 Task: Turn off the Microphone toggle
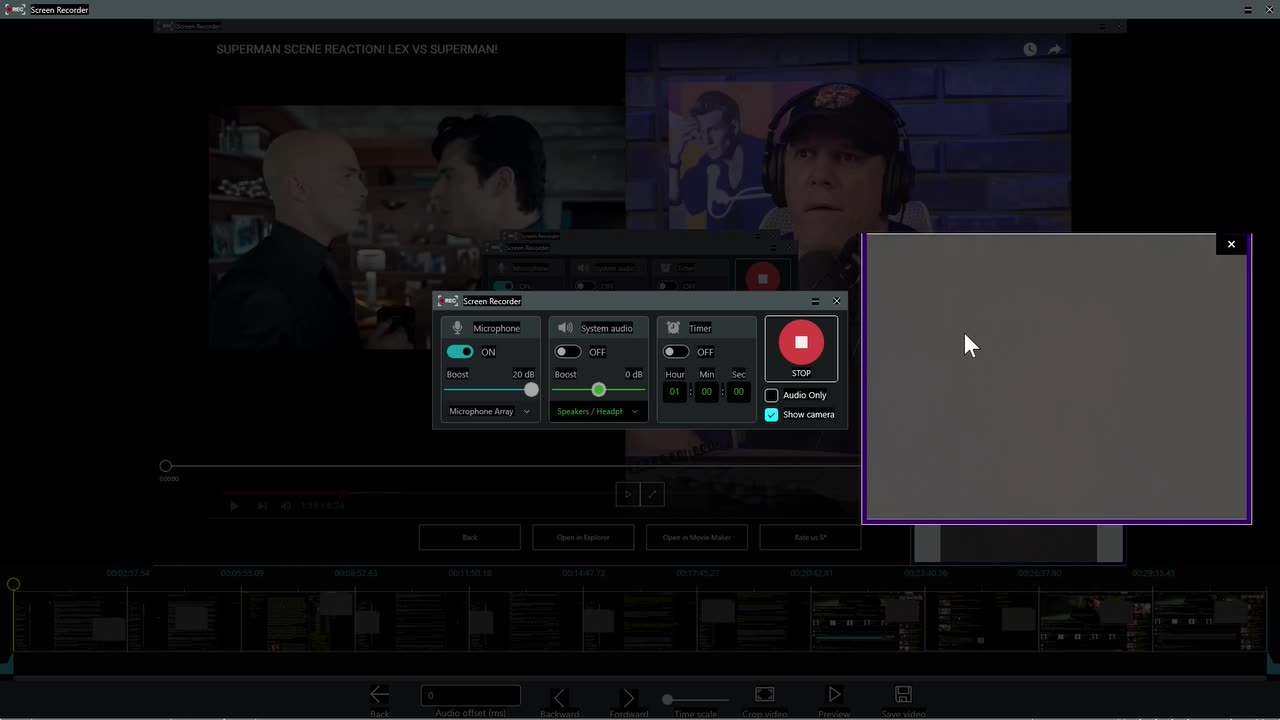460,352
